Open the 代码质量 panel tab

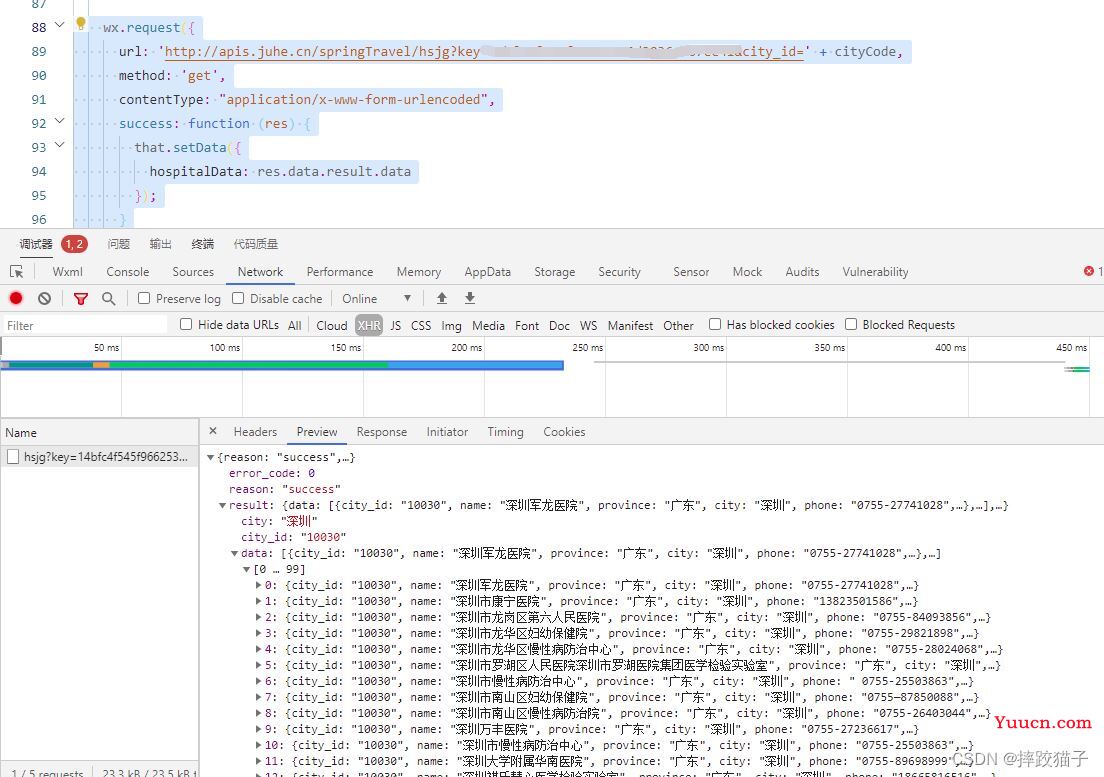click(256, 244)
